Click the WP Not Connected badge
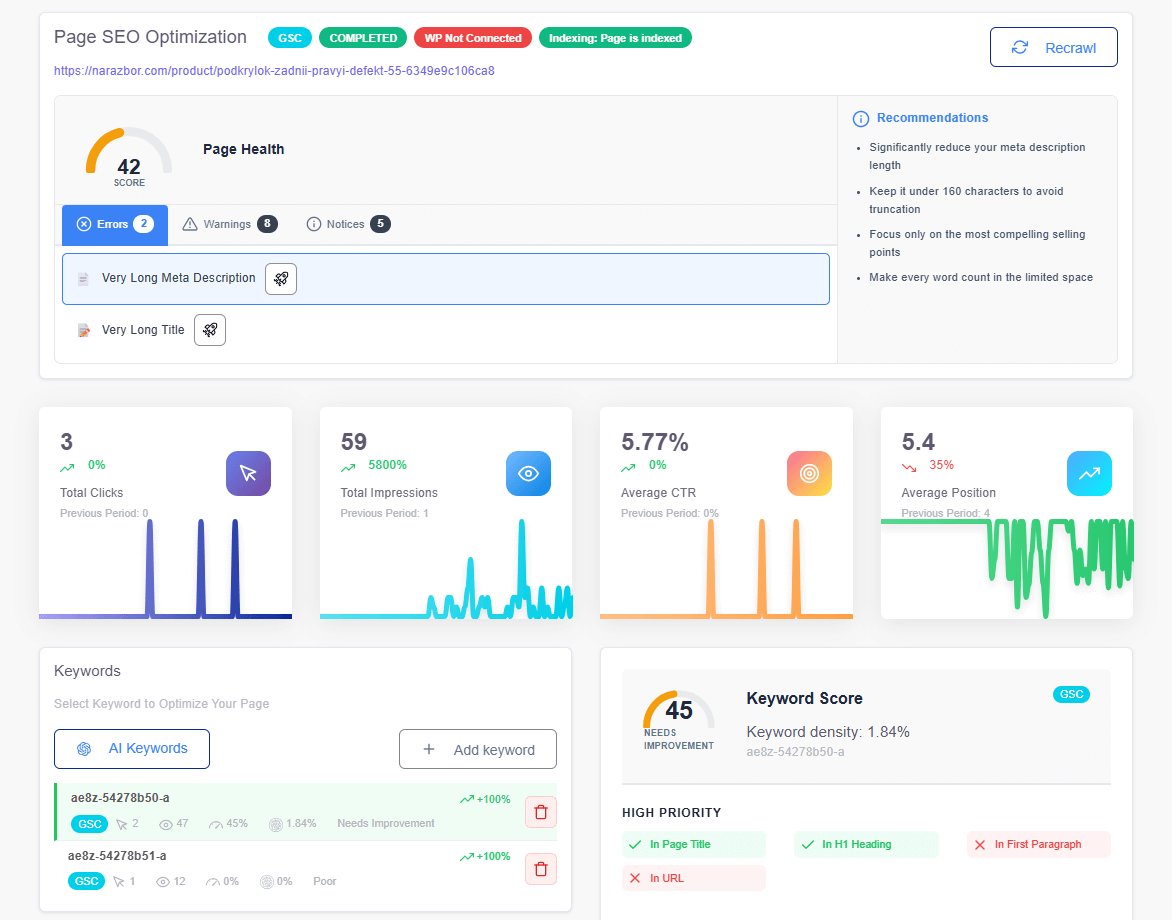This screenshot has width=1172, height=920. (472, 37)
